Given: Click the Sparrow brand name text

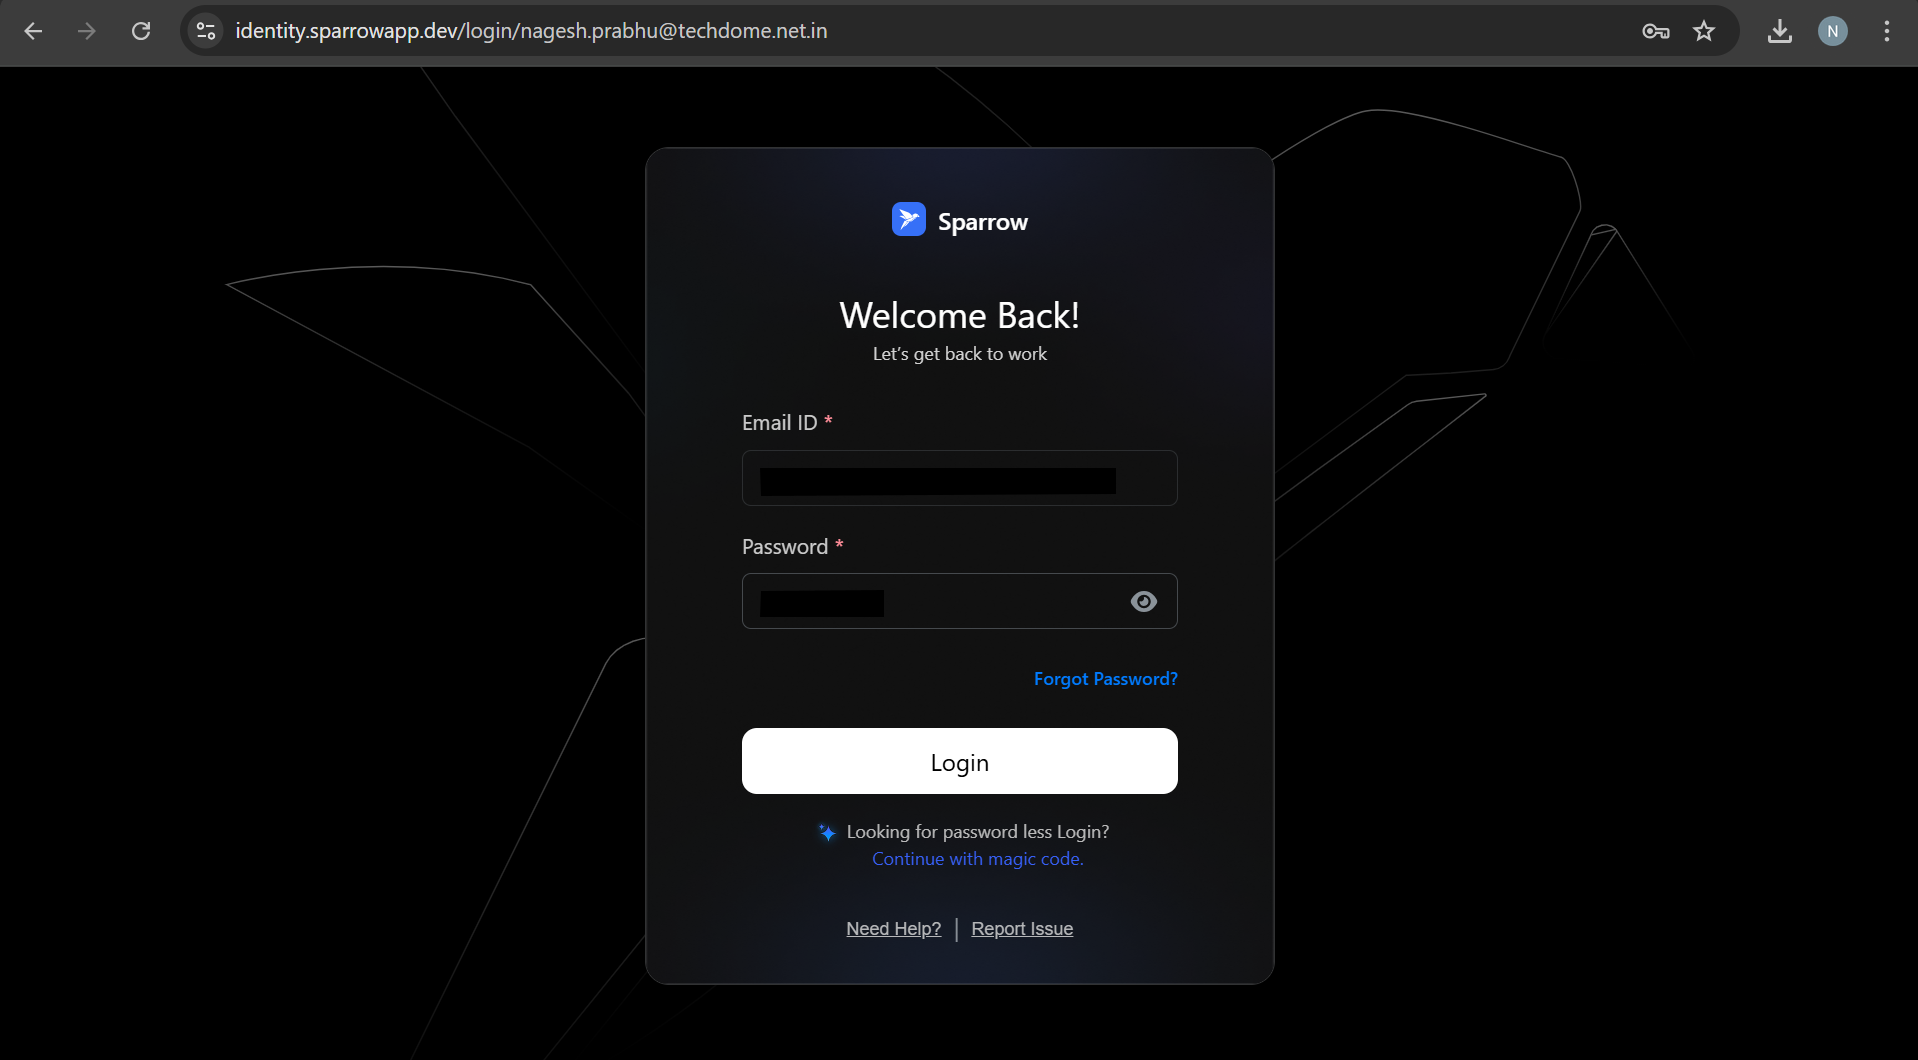Looking at the screenshot, I should pyautogui.click(x=983, y=222).
